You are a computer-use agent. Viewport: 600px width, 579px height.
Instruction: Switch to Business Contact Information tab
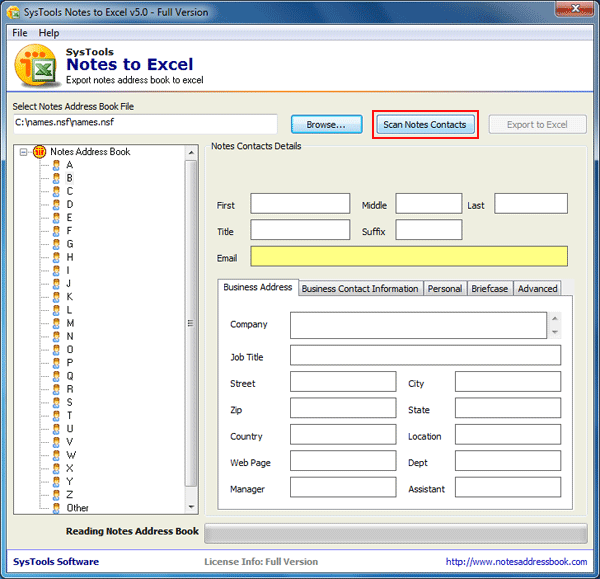[360, 289]
